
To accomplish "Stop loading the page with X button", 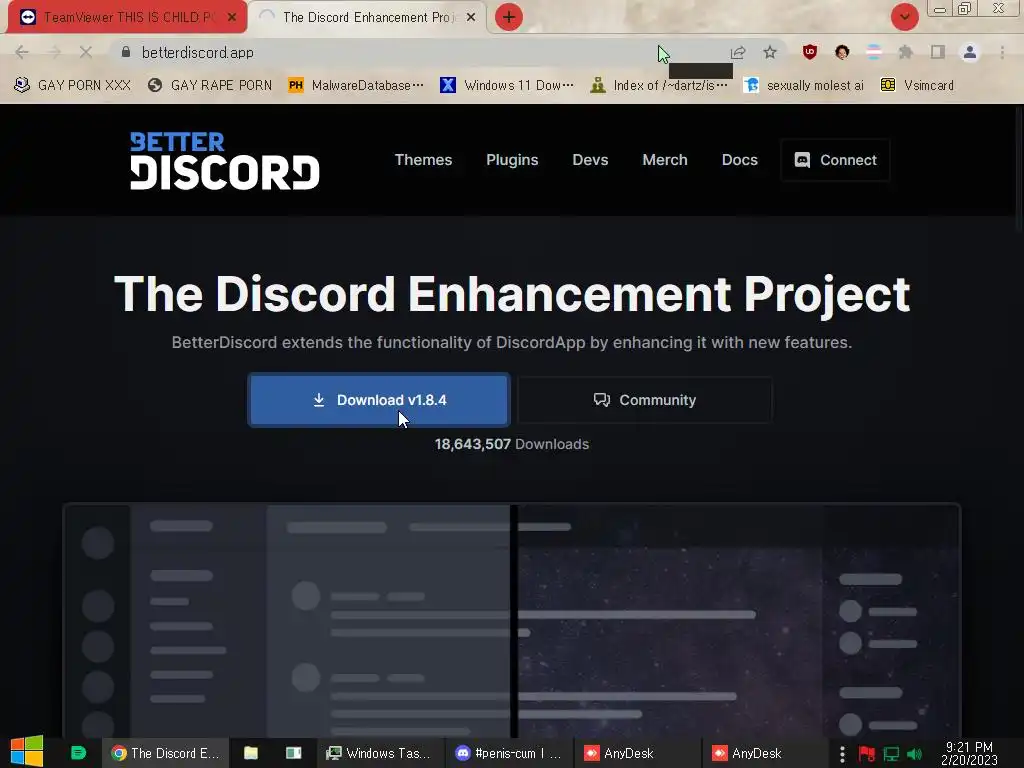I will coord(86,52).
